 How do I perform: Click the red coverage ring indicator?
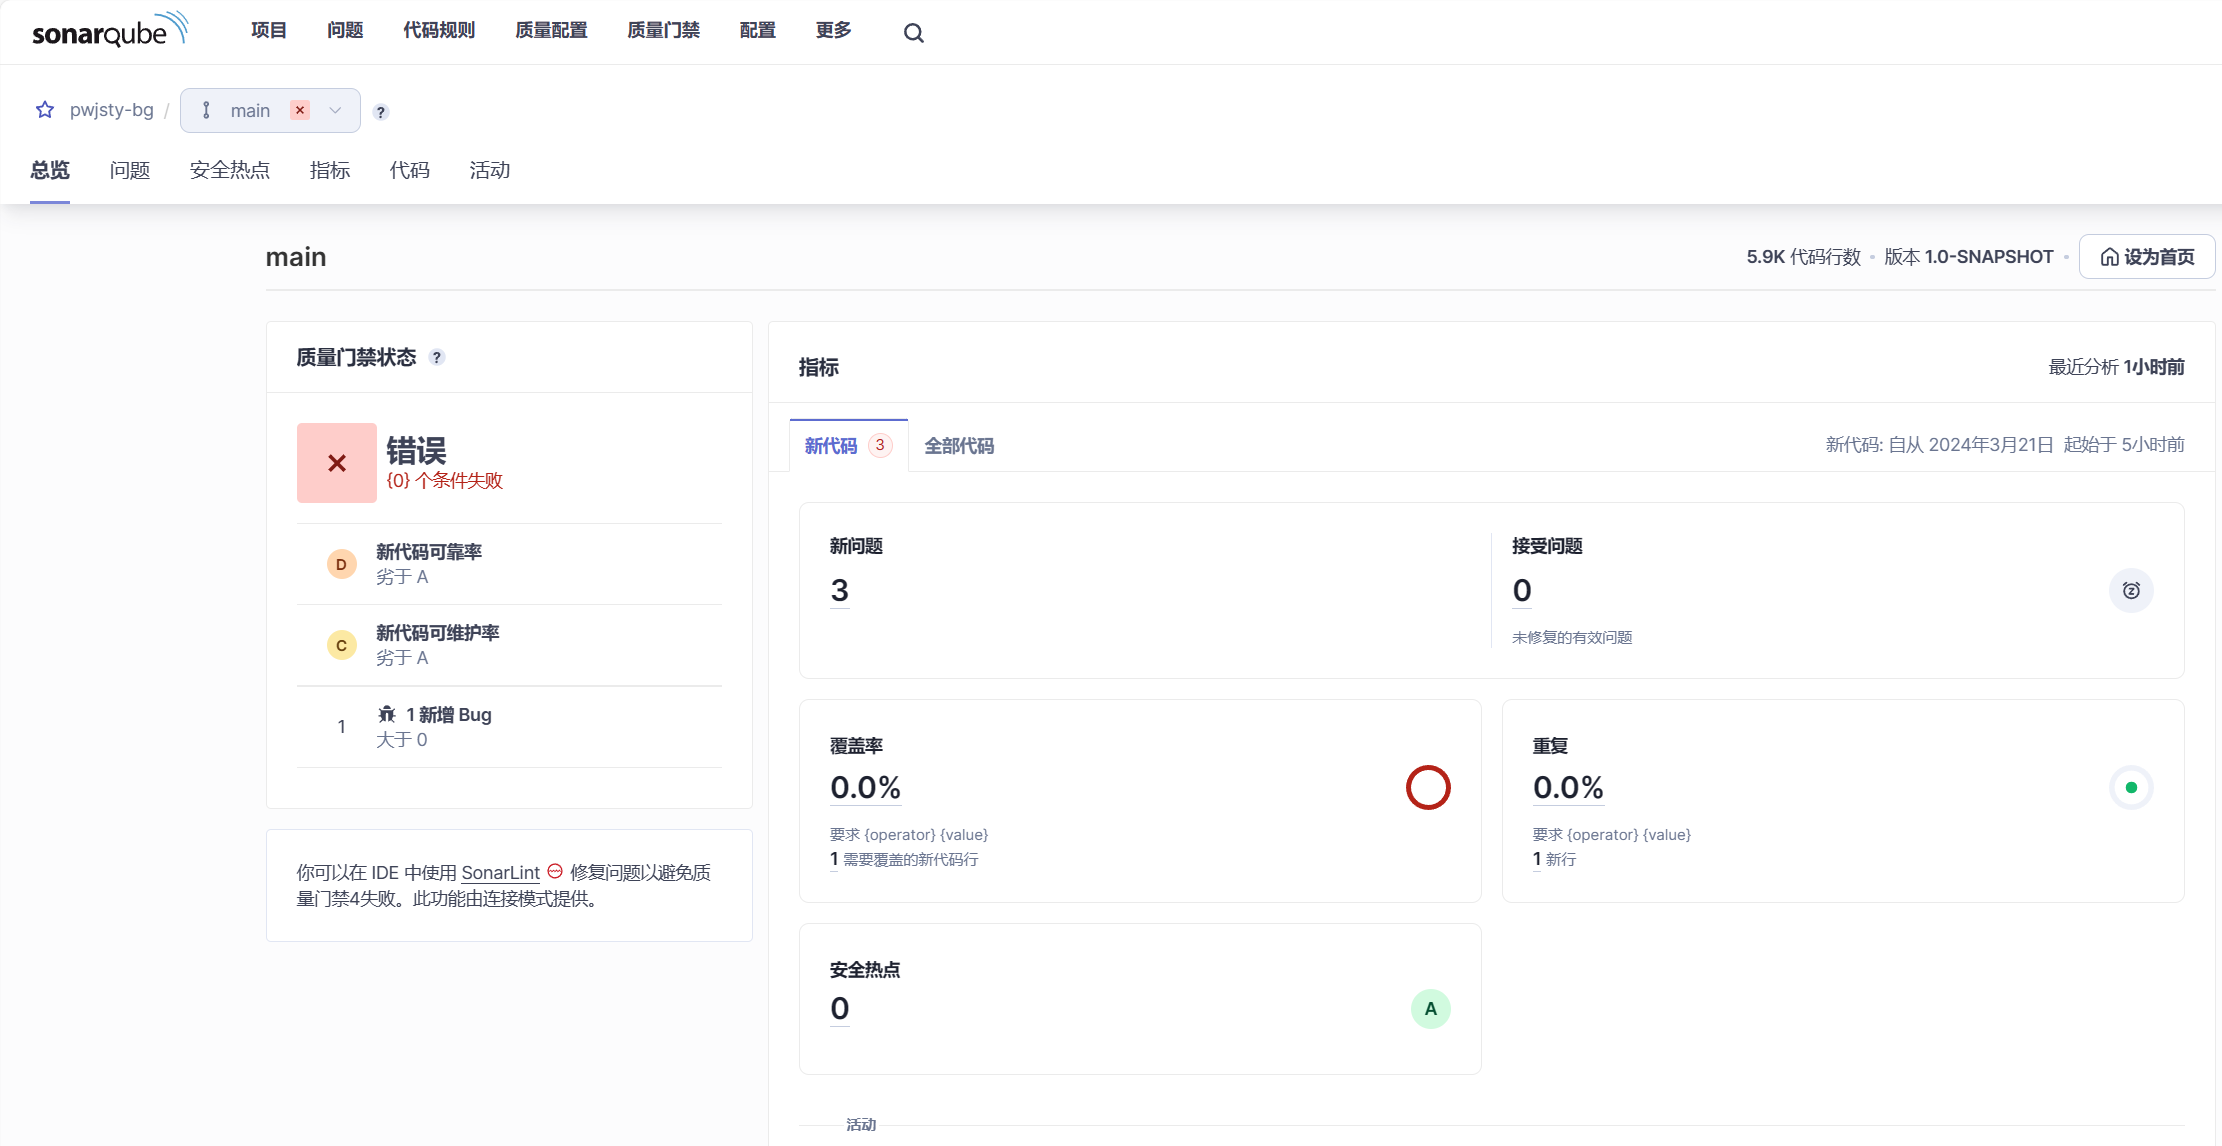[x=1428, y=788]
